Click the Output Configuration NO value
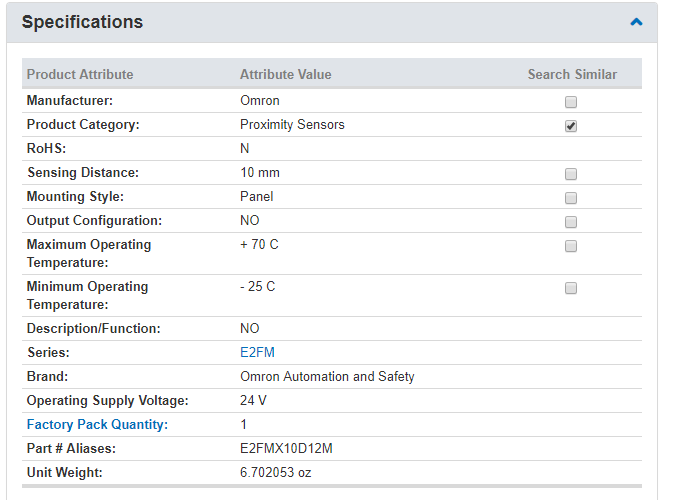 250,220
